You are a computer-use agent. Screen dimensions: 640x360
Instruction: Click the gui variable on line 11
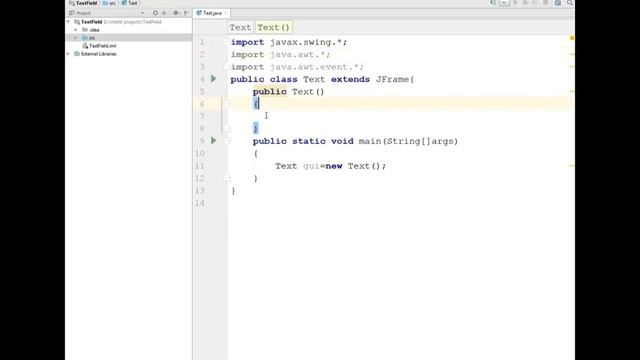pos(311,166)
